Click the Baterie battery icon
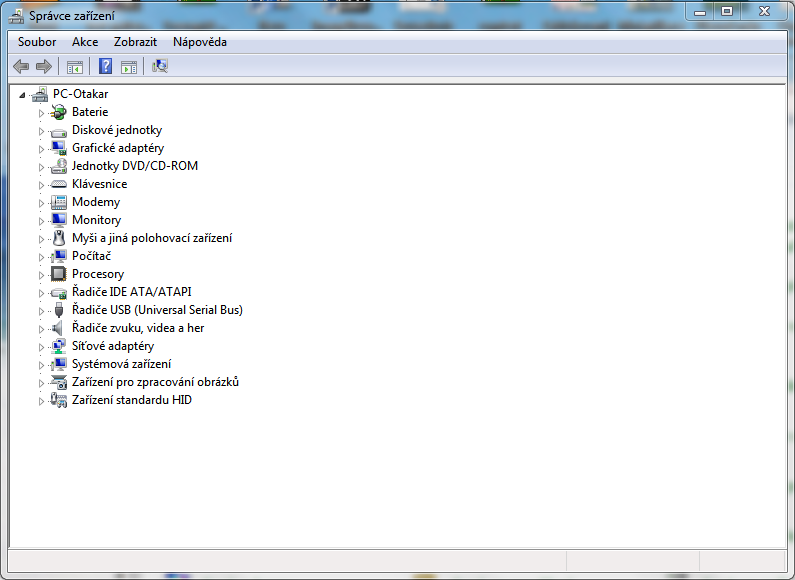 click(x=59, y=112)
